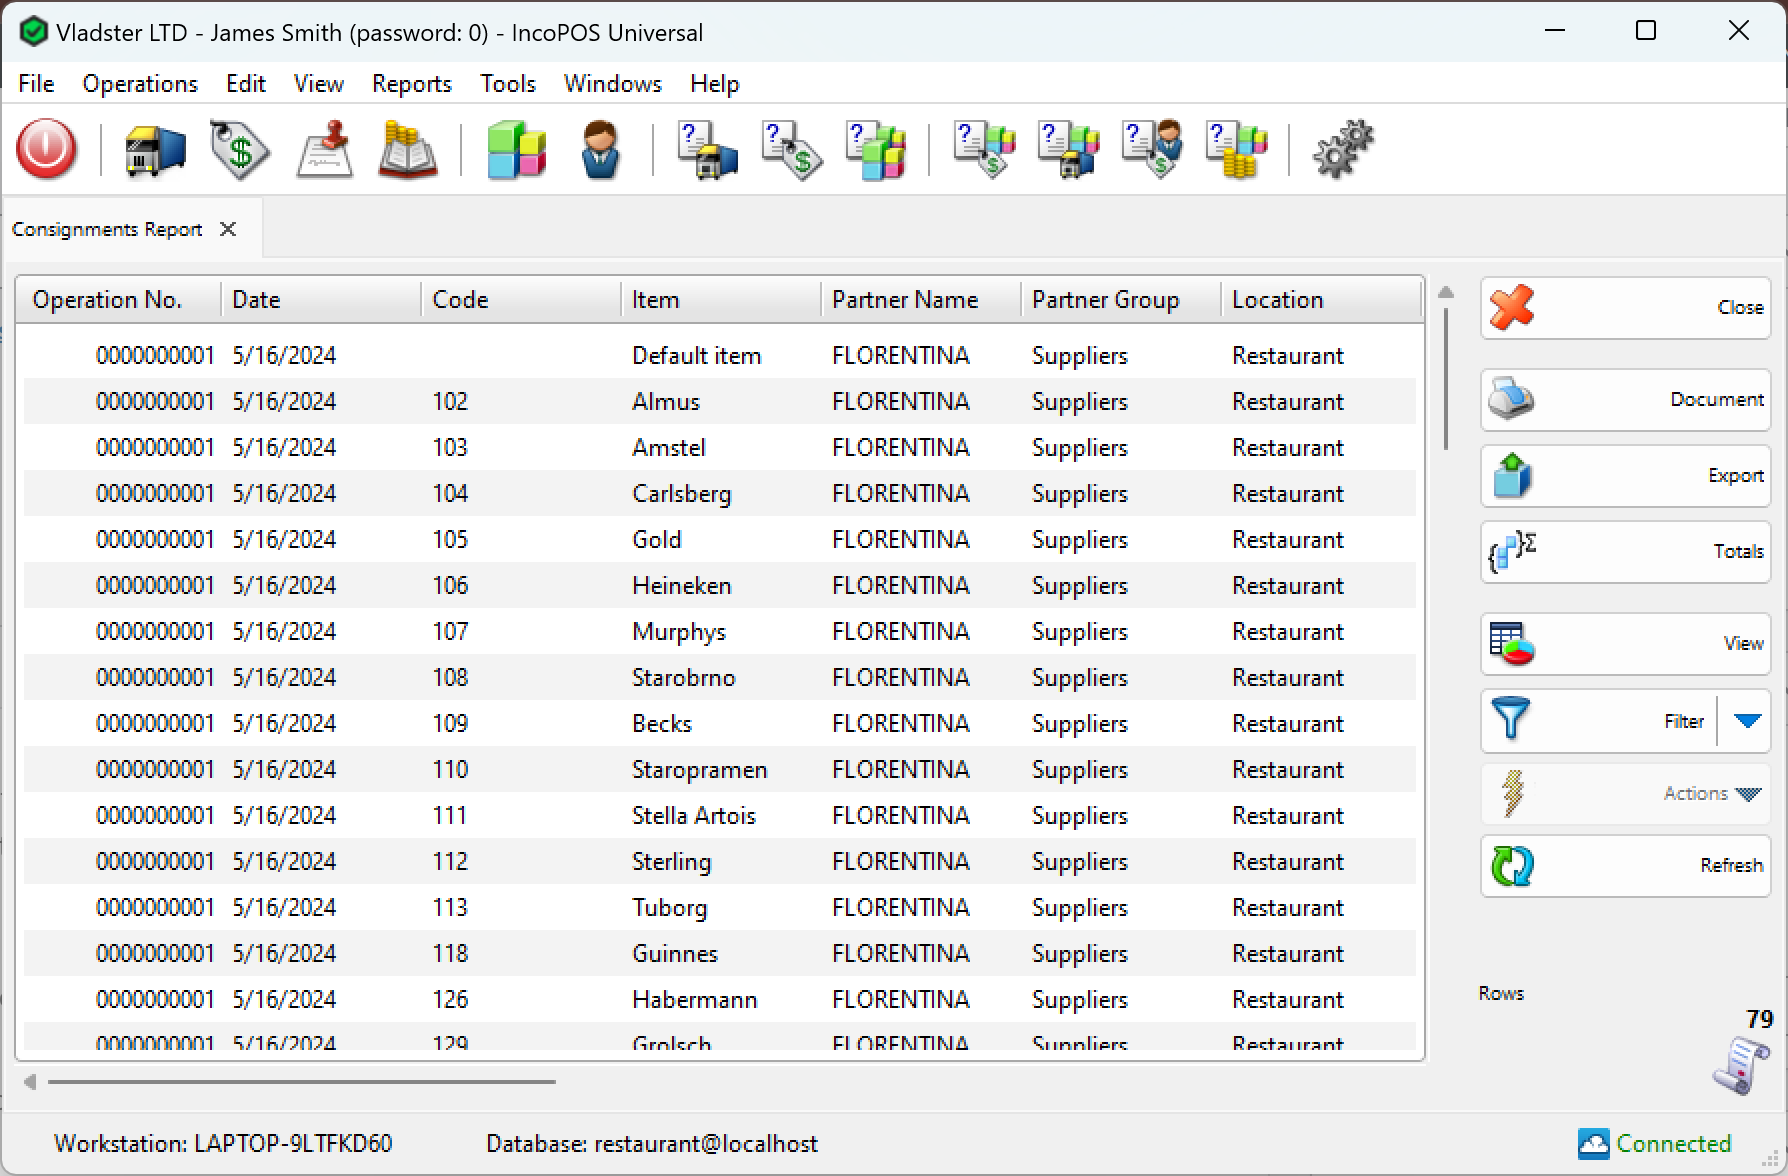This screenshot has width=1788, height=1176.
Task: Open report icon with partner and dollar
Action: tap(1152, 150)
